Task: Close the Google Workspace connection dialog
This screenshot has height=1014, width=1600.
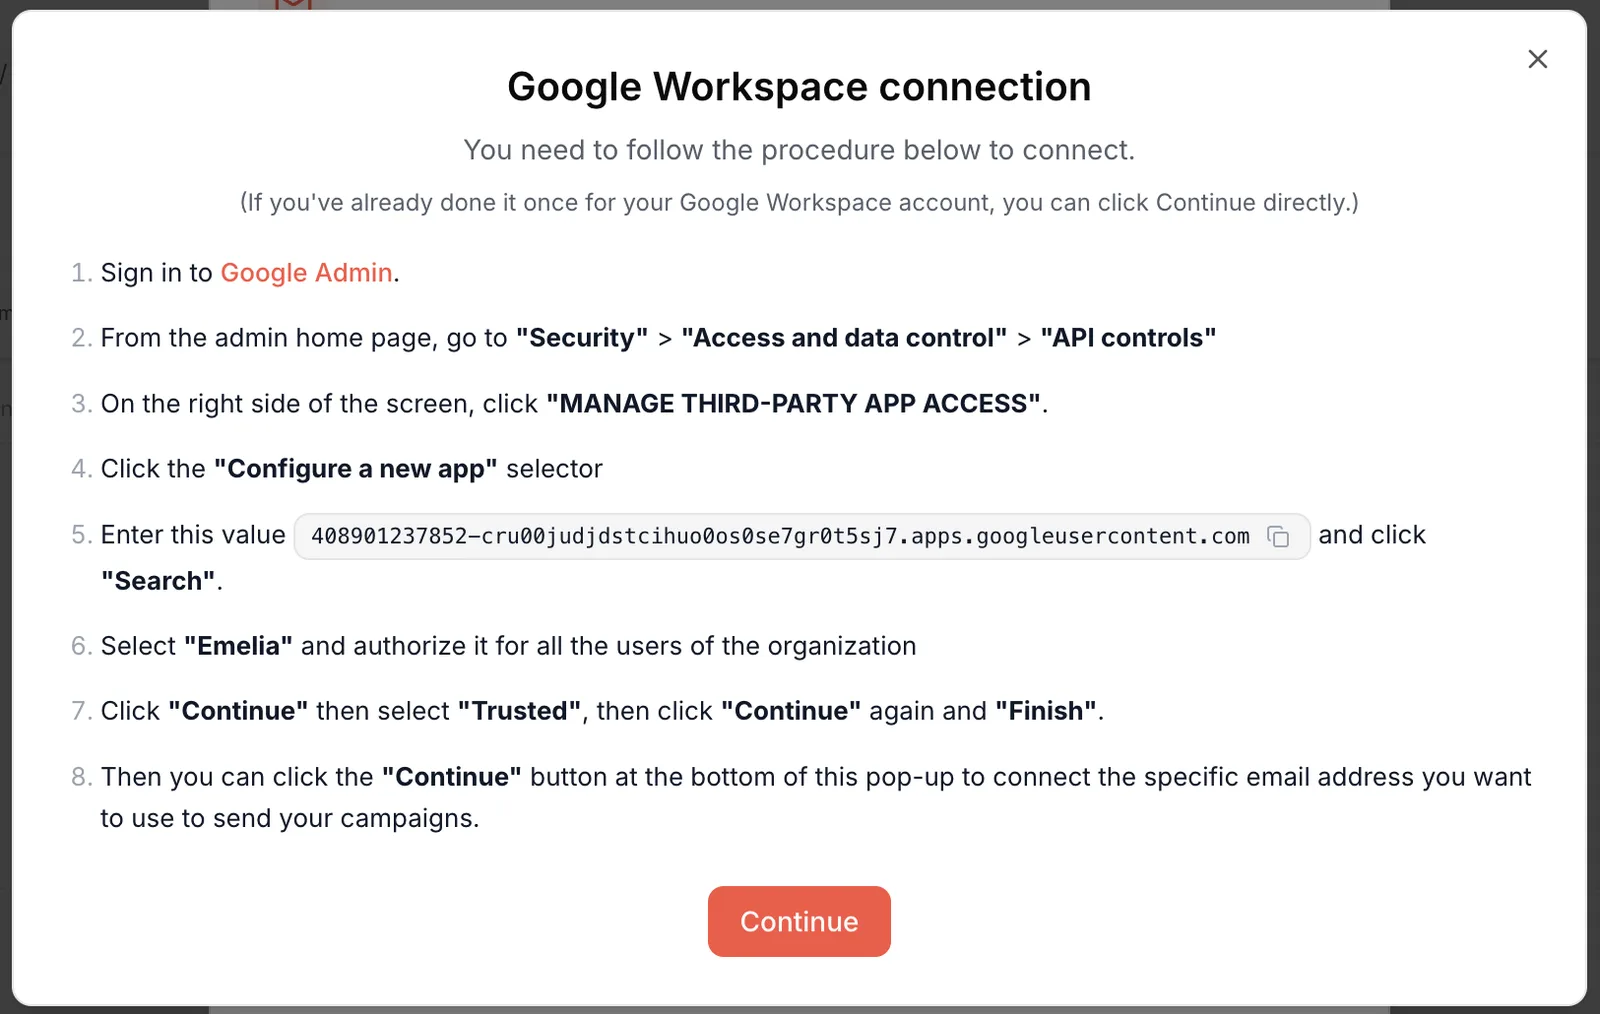Action: pos(1538,59)
